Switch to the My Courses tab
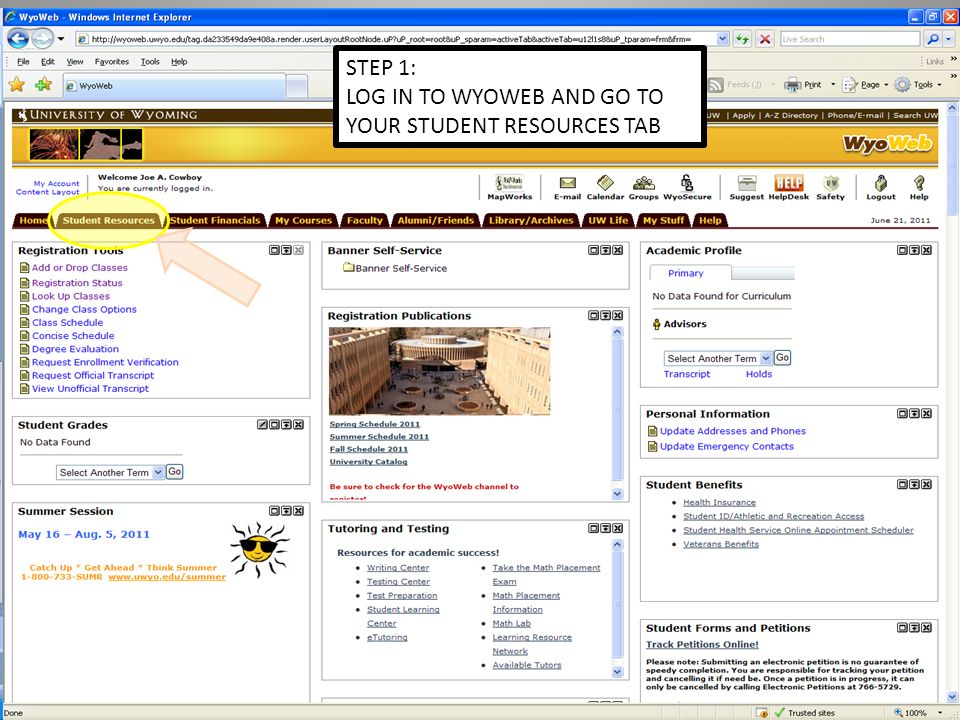The width and height of the screenshot is (960, 720). (303, 220)
